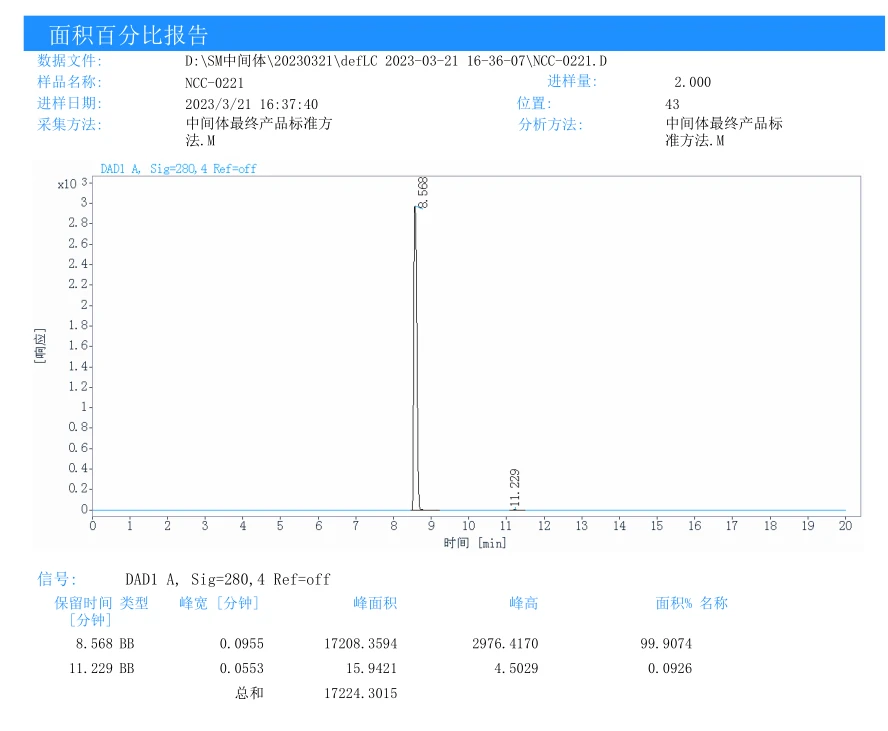Click peak area value 17208.3594
888x731 pixels.
[361, 644]
